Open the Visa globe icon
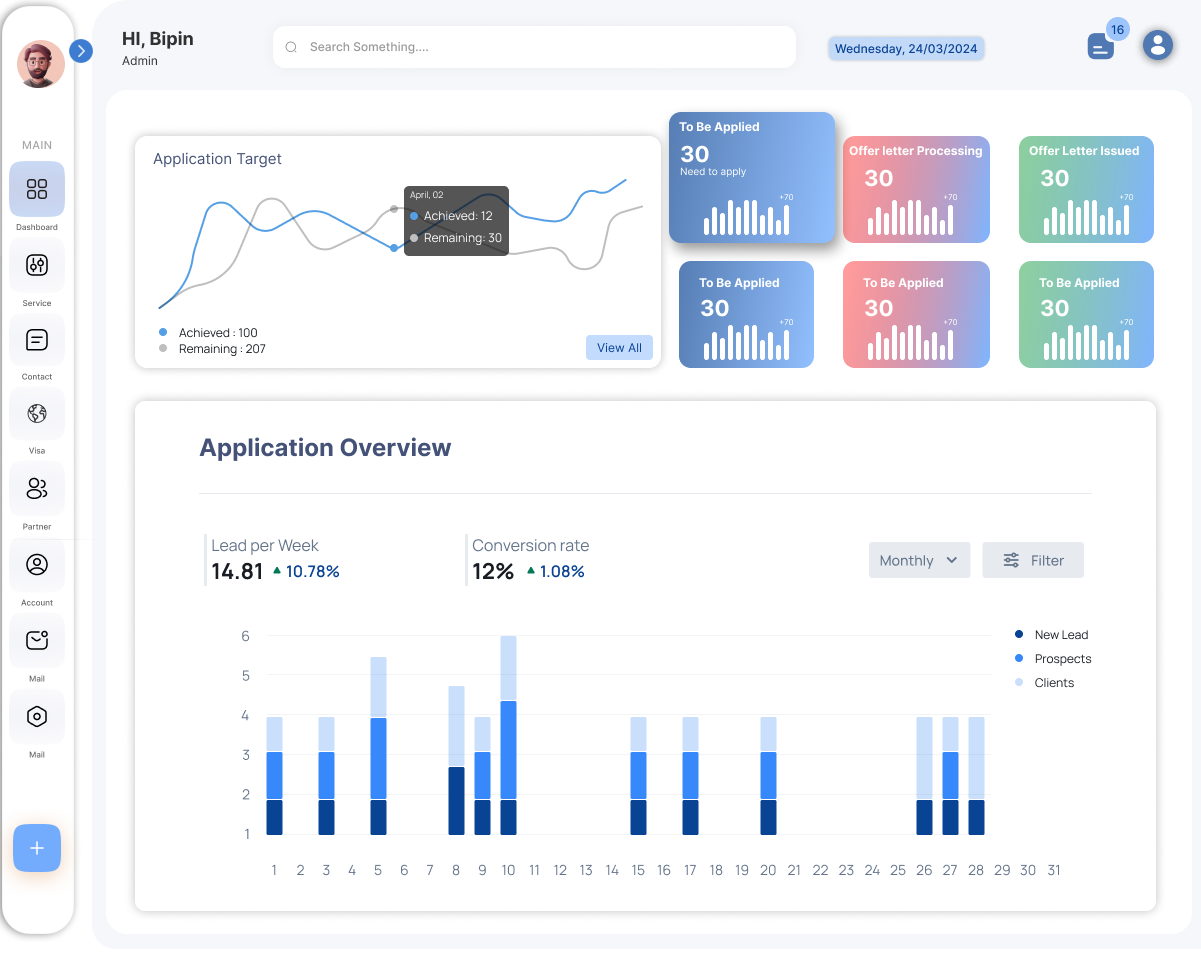The width and height of the screenshot is (1201, 962). [x=37, y=414]
